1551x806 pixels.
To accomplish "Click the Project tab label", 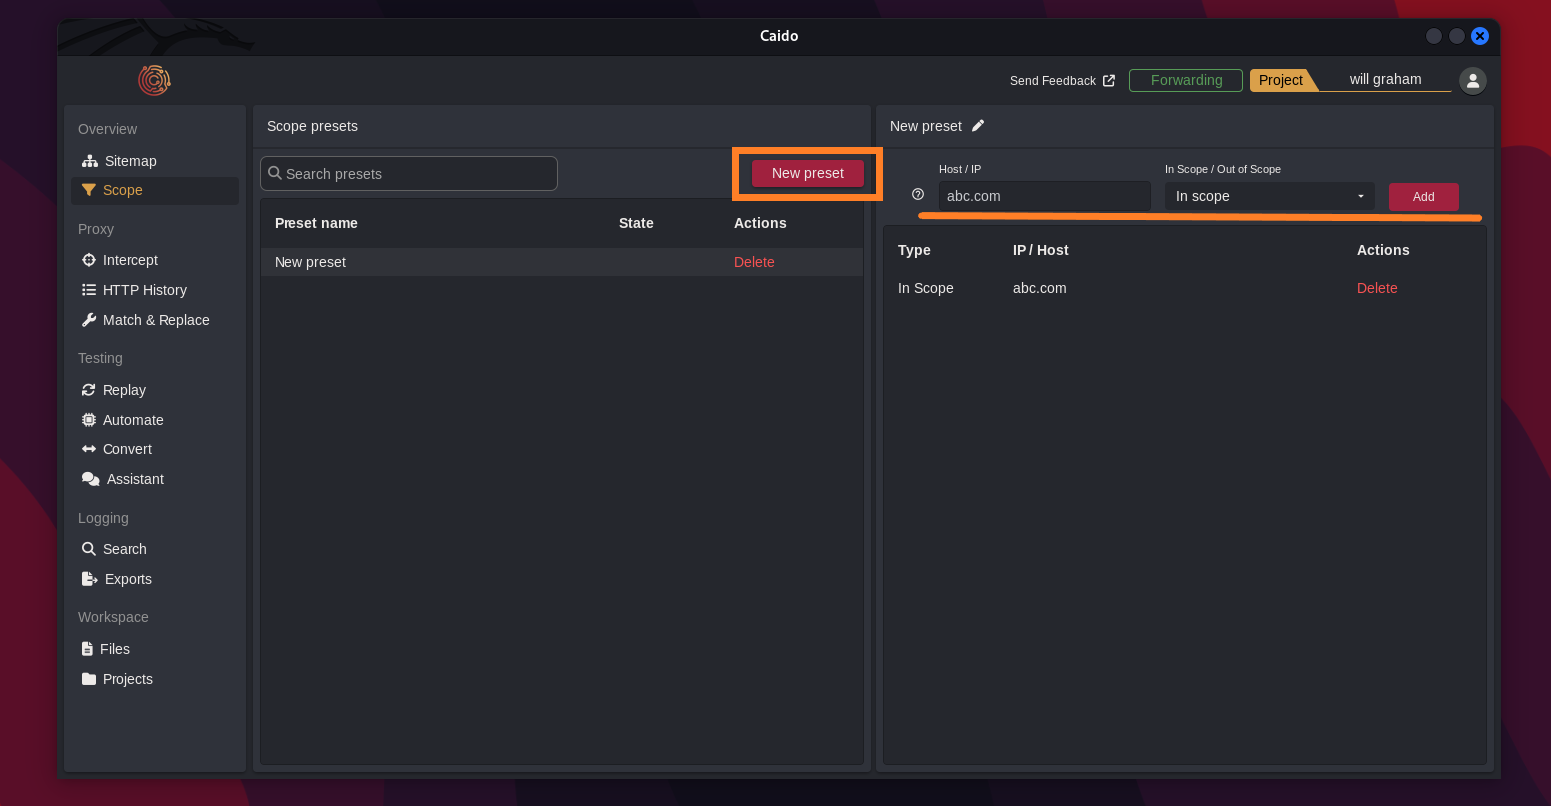I will click(x=1281, y=80).
